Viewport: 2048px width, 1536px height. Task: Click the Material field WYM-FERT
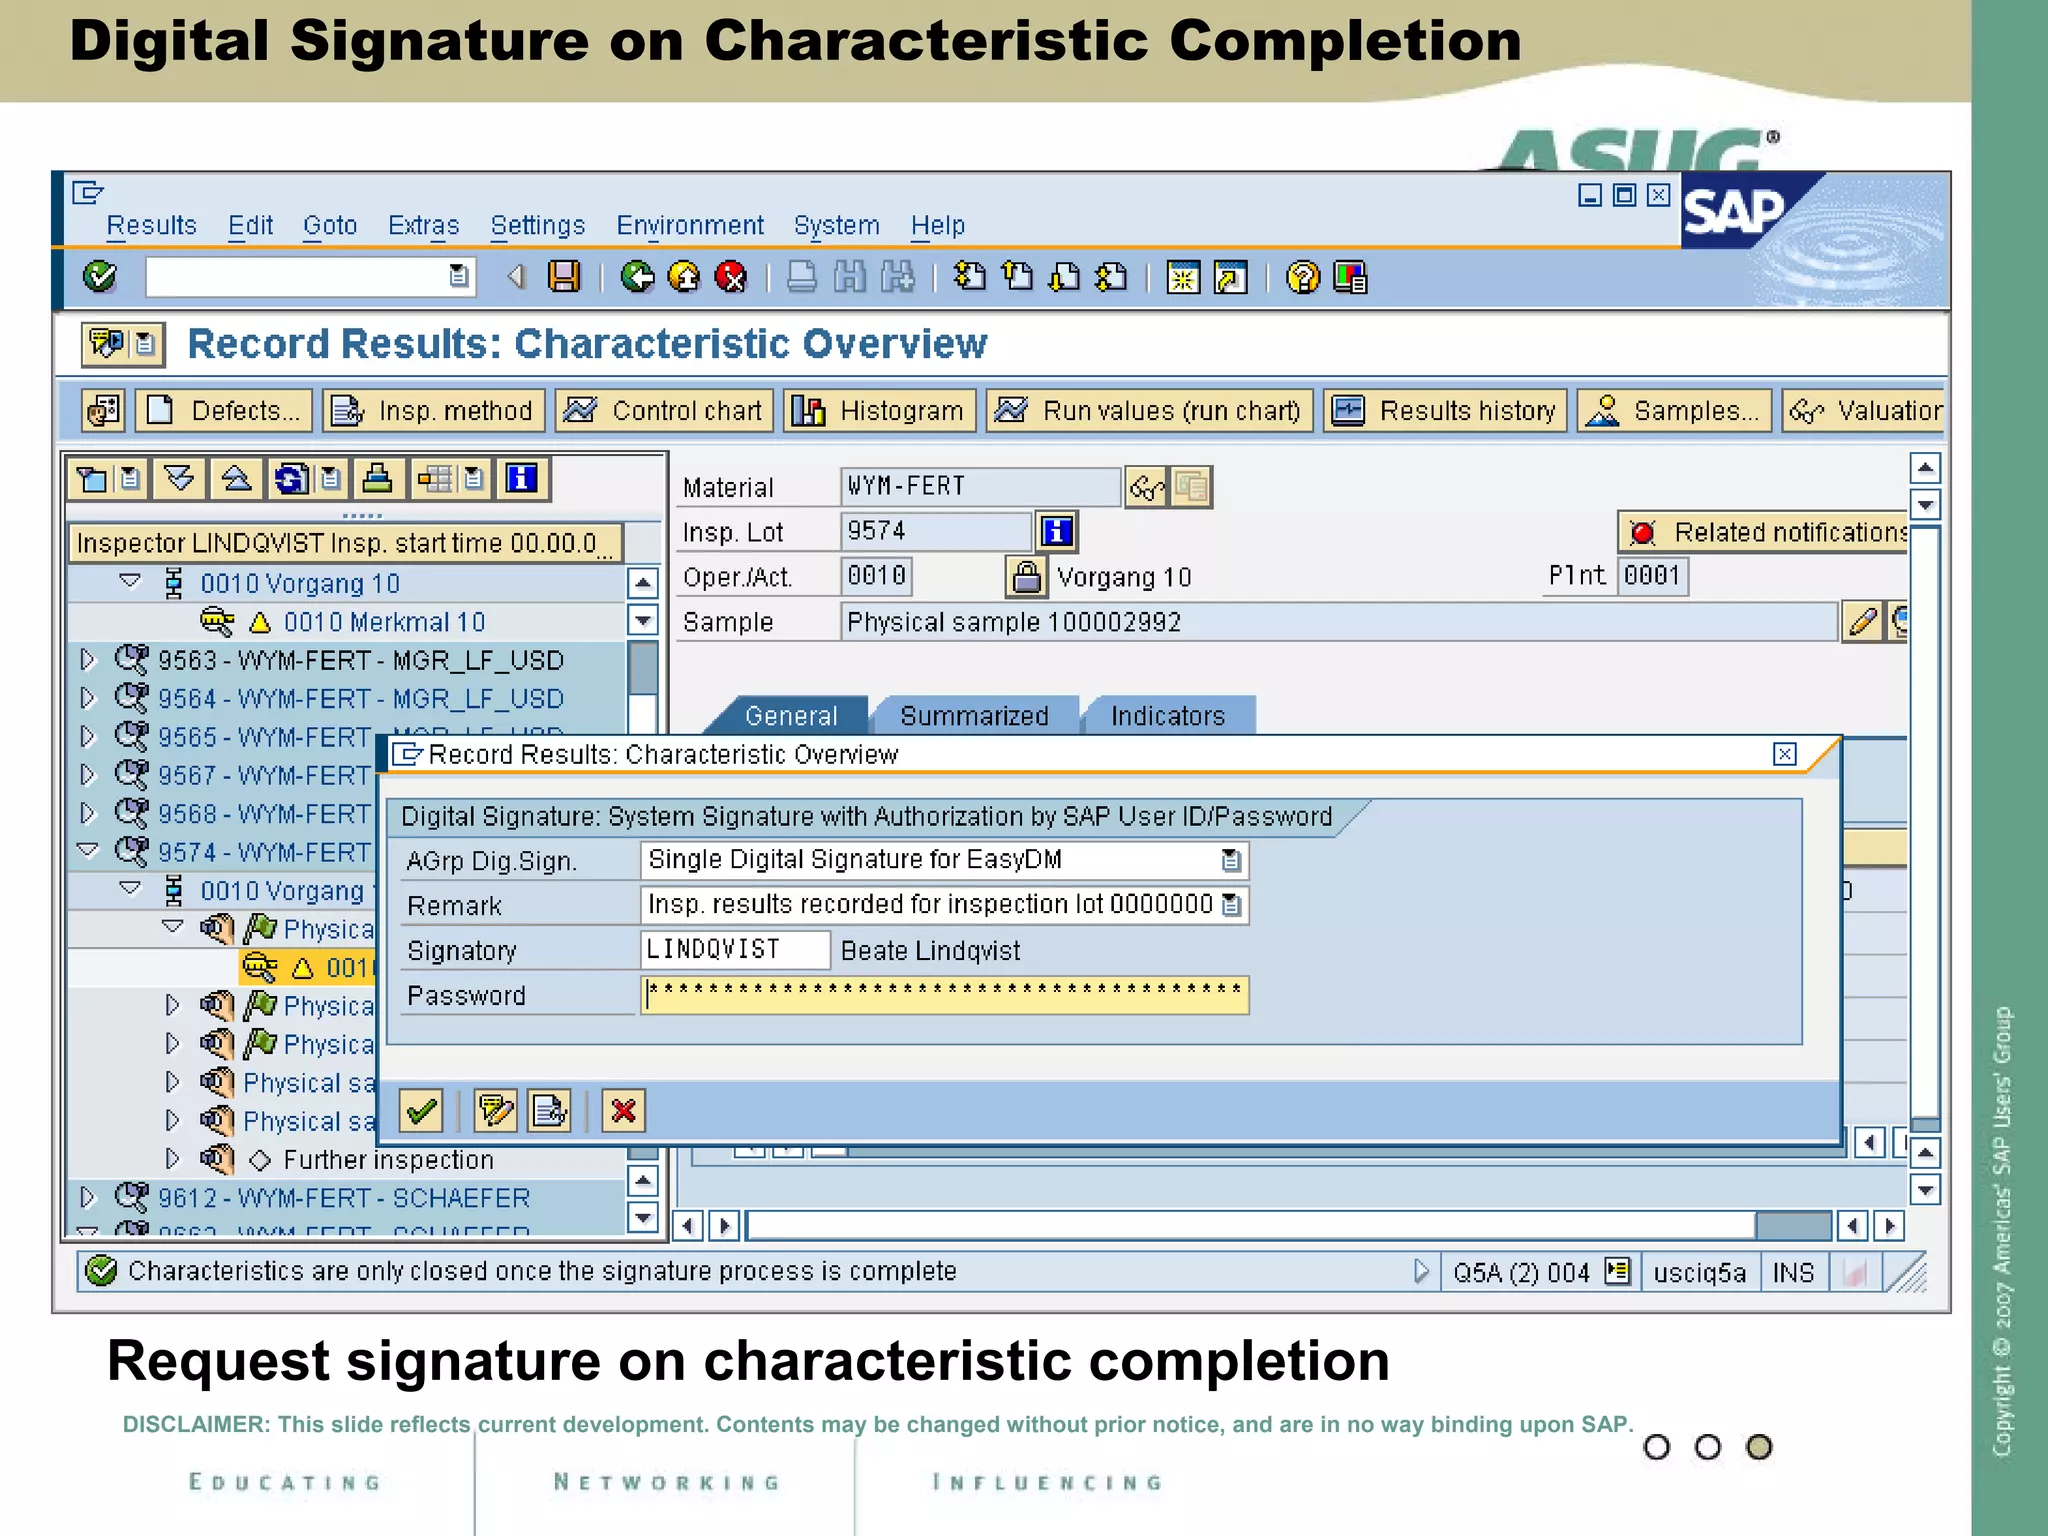pos(980,487)
